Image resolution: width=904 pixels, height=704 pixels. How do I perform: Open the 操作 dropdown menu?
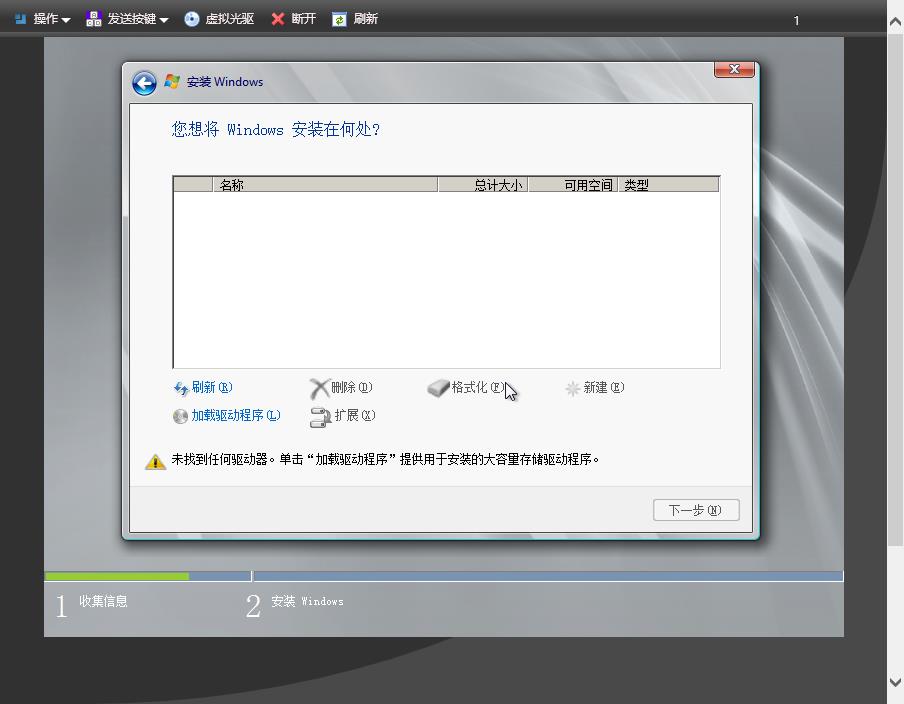pos(42,19)
